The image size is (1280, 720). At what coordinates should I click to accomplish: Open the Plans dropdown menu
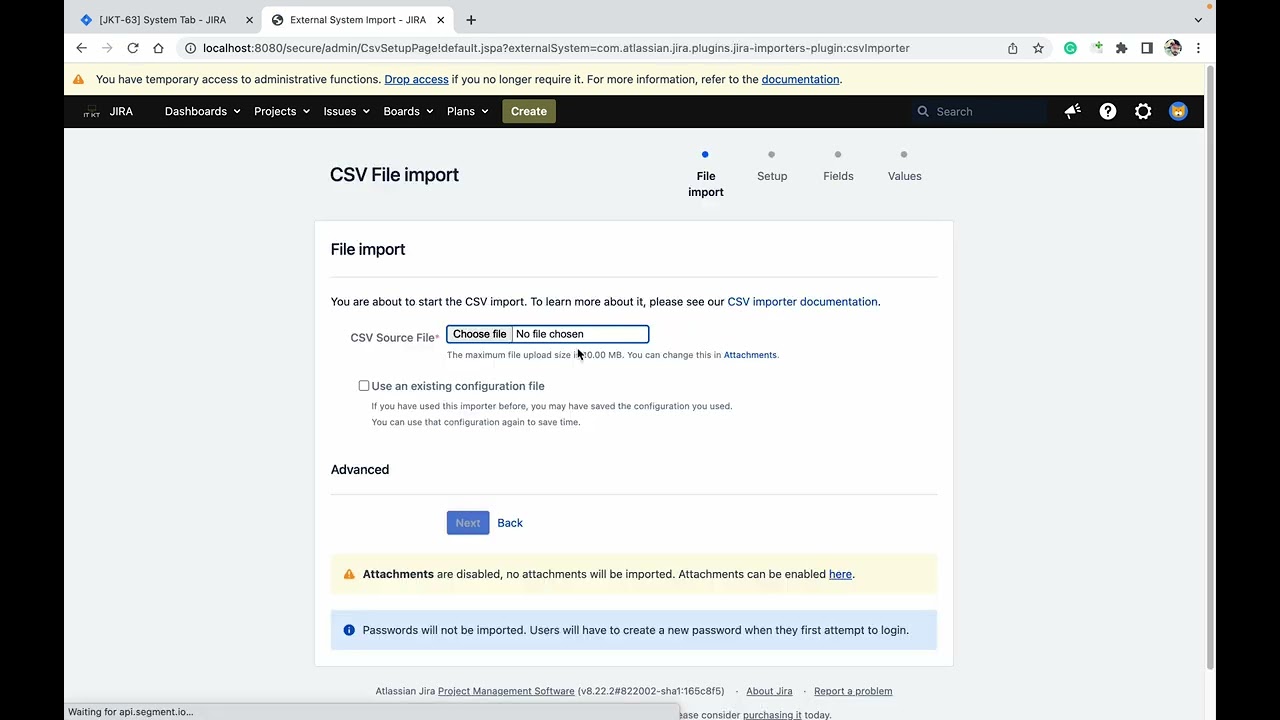click(x=467, y=111)
